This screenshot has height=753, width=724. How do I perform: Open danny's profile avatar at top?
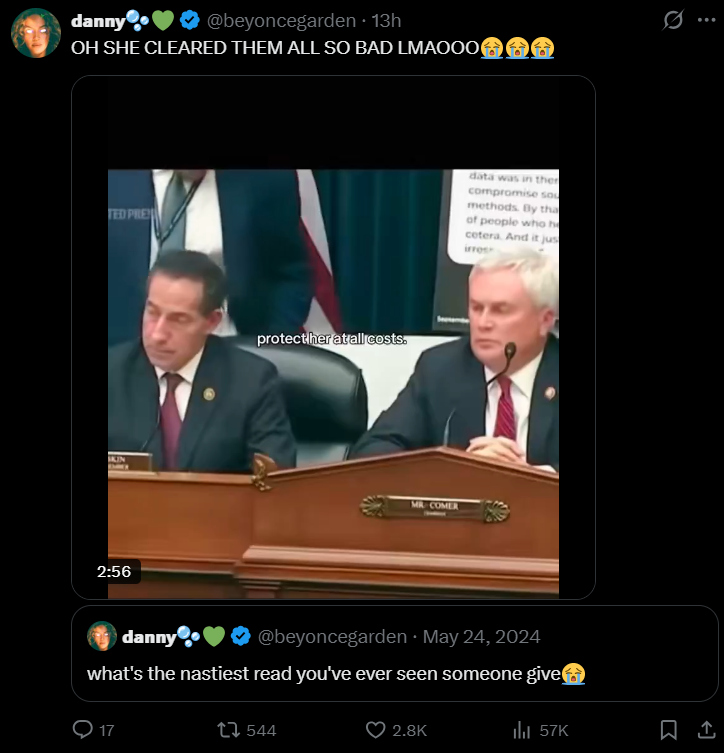click(36, 33)
